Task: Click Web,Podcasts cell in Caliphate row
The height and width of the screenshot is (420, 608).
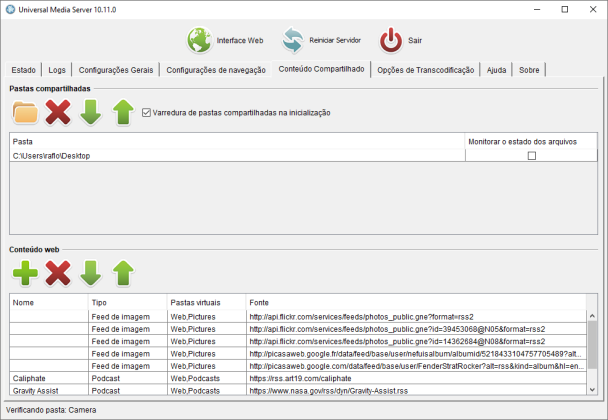Action: coord(207,378)
